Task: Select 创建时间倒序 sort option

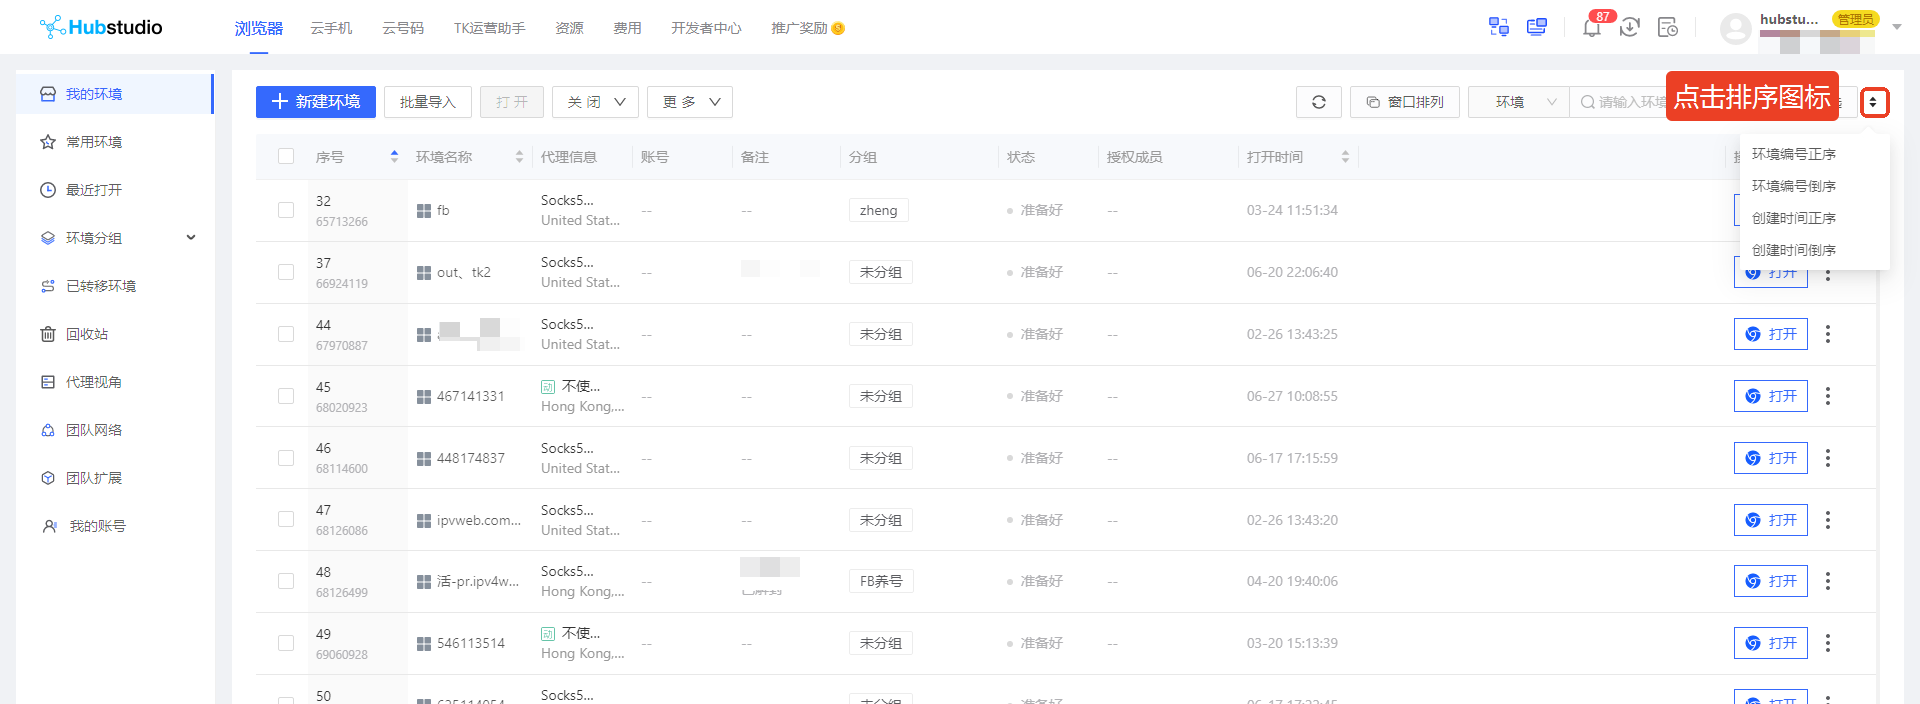Action: click(x=1794, y=250)
